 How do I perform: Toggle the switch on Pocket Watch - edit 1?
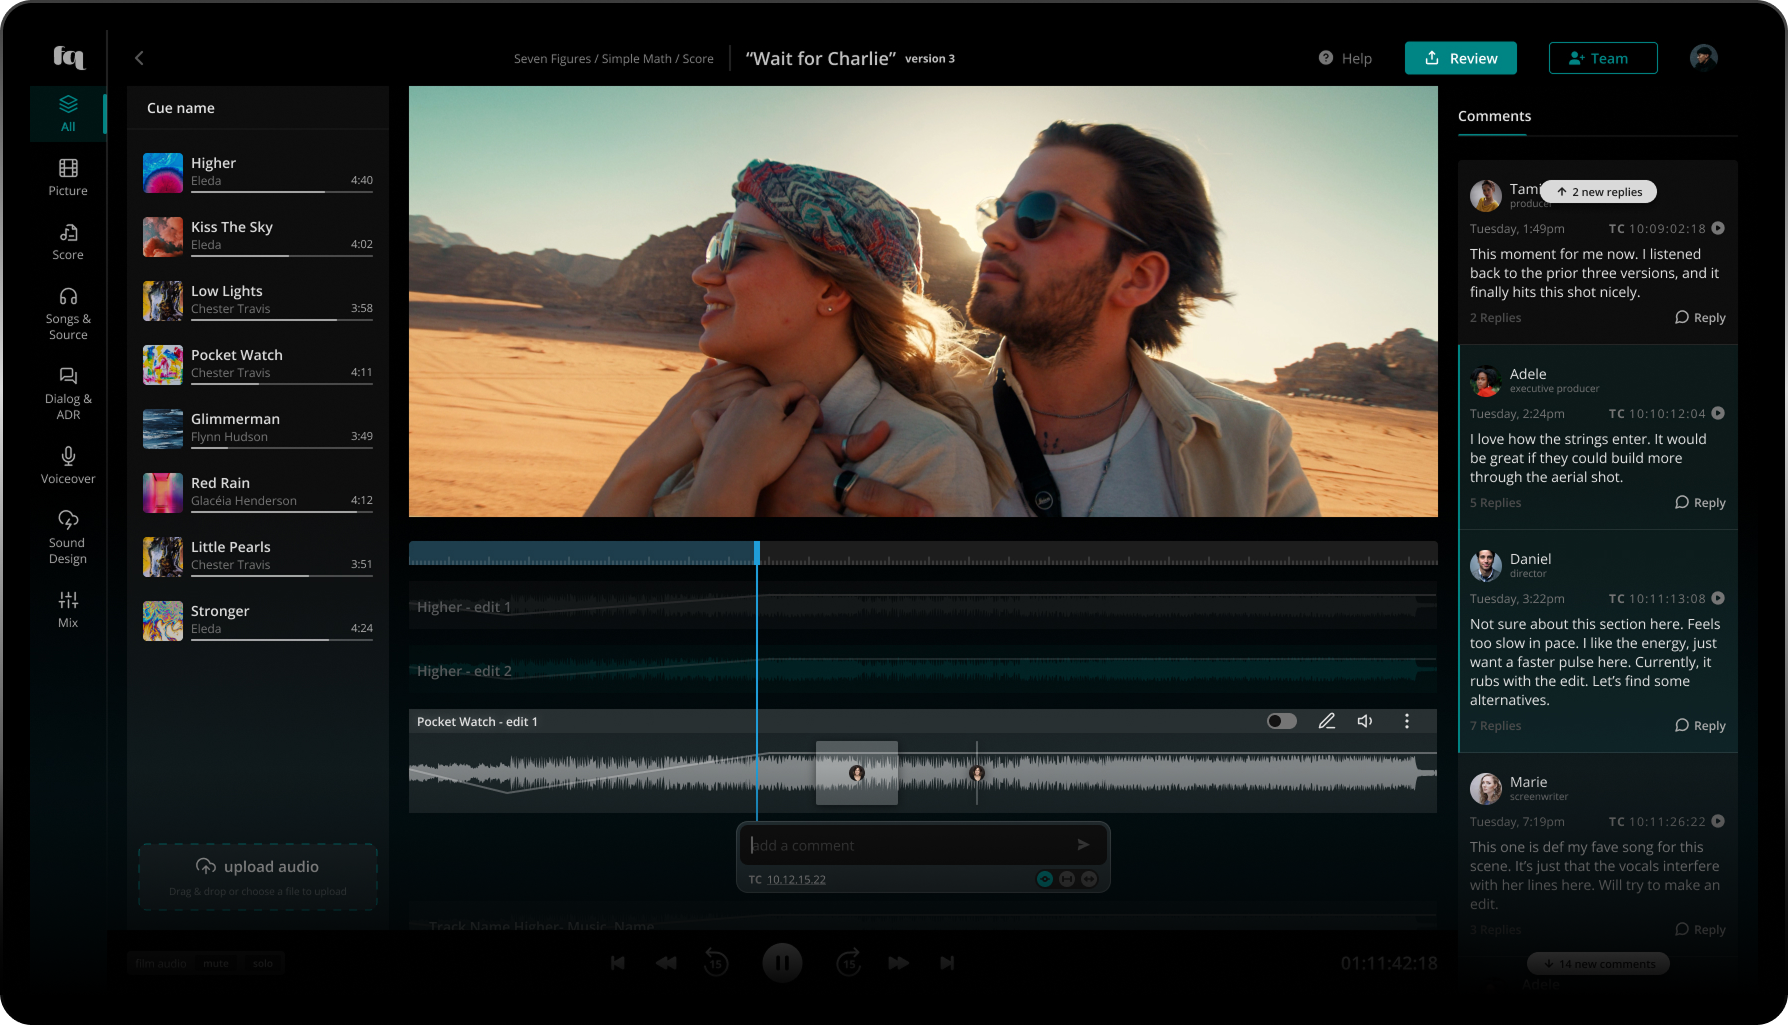coord(1281,721)
